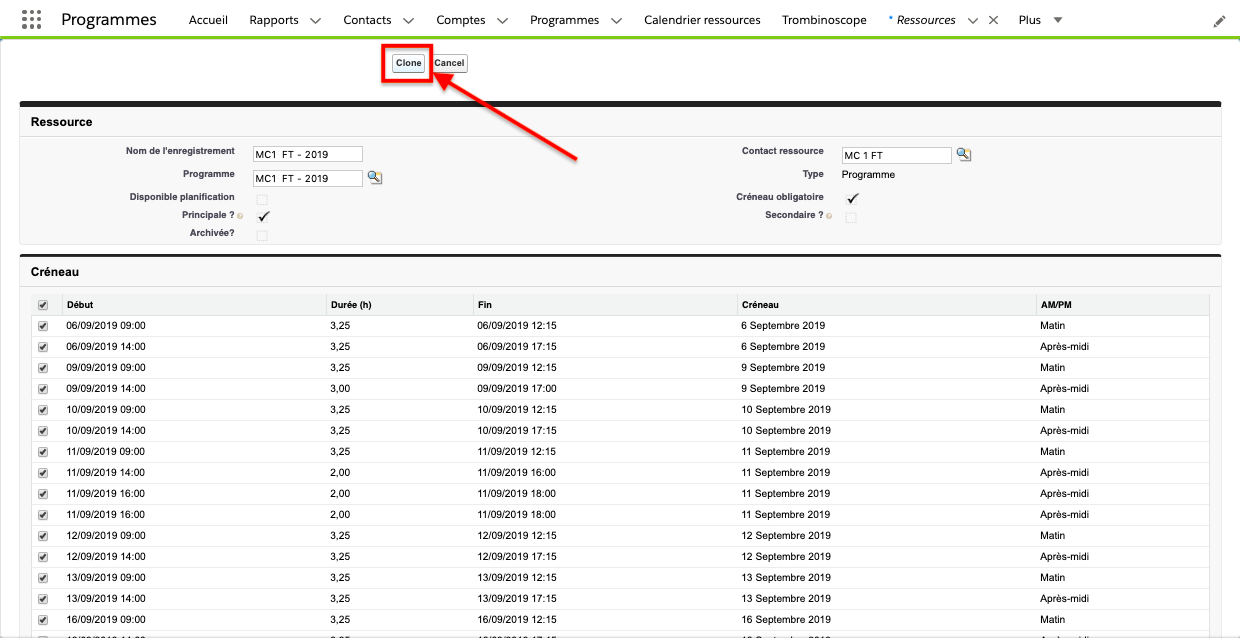The image size is (1240, 638).
Task: Open the App Launcher grid icon
Action: (x=31, y=20)
